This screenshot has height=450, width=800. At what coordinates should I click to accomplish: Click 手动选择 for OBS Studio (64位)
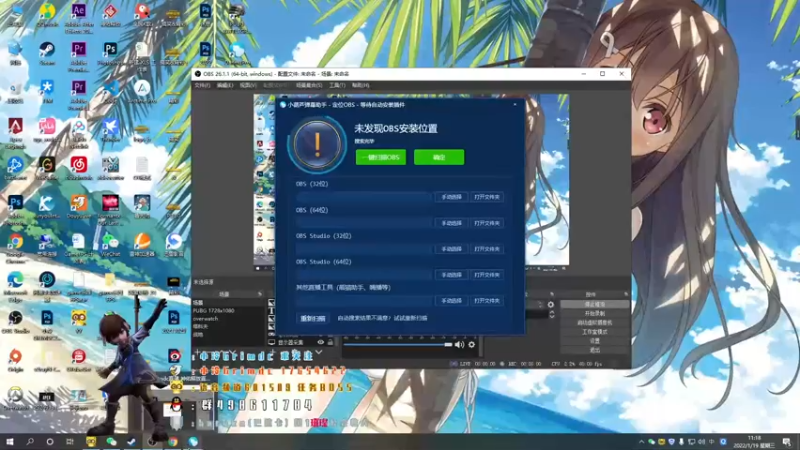click(x=452, y=275)
